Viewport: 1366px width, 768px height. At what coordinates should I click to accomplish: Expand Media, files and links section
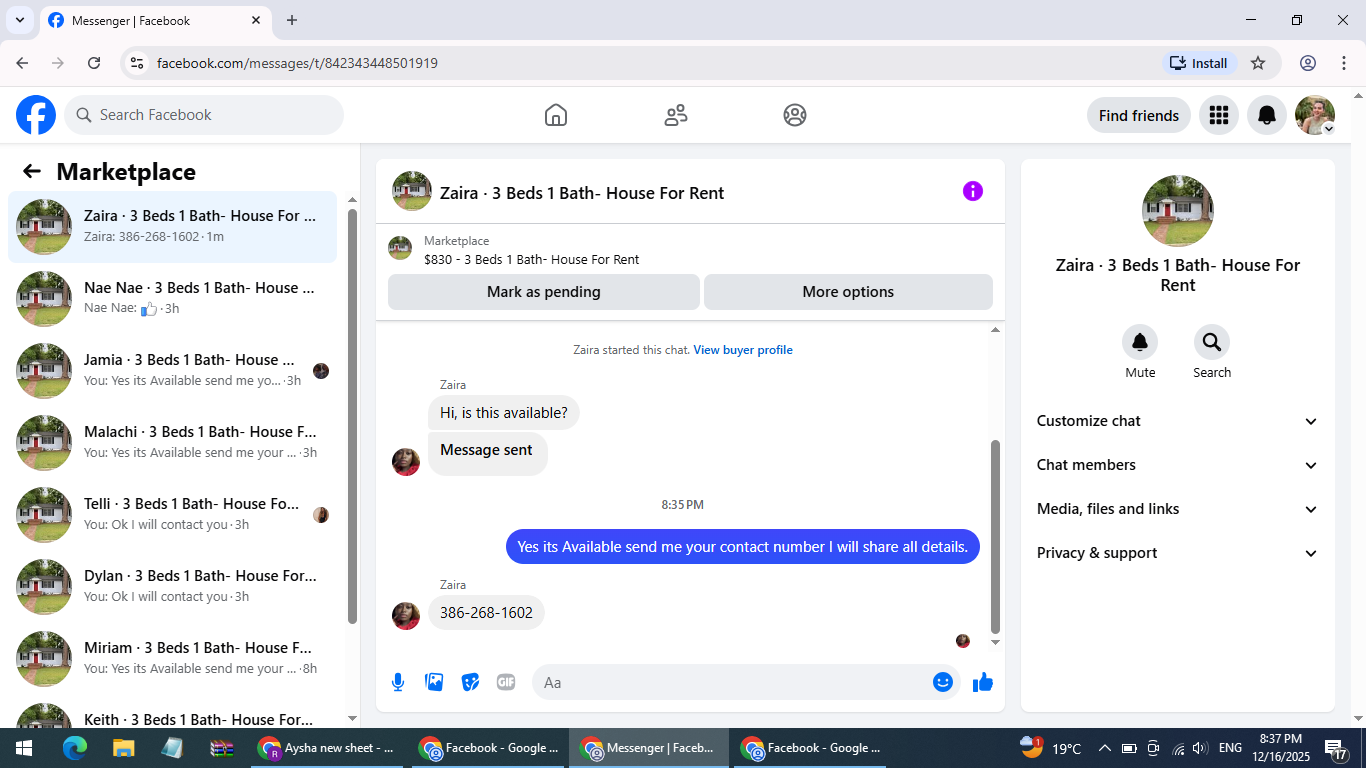[x=1178, y=509]
